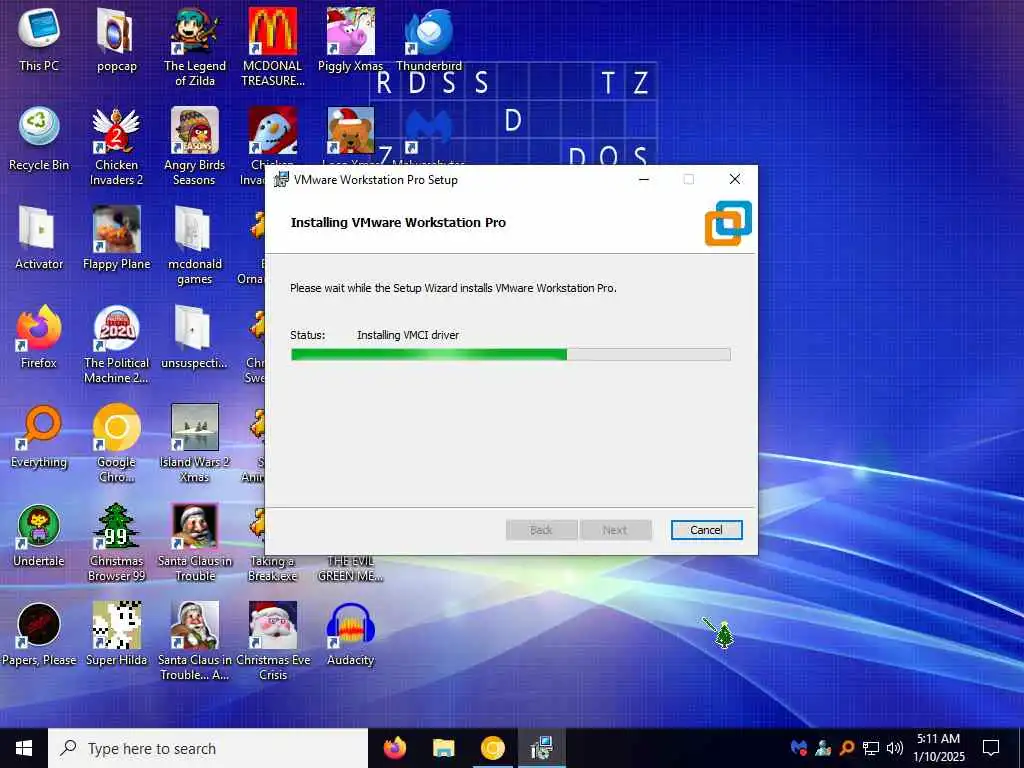Select The Political Machine 2020 shortcut
This screenshot has width=1024, height=768.
coord(116,344)
